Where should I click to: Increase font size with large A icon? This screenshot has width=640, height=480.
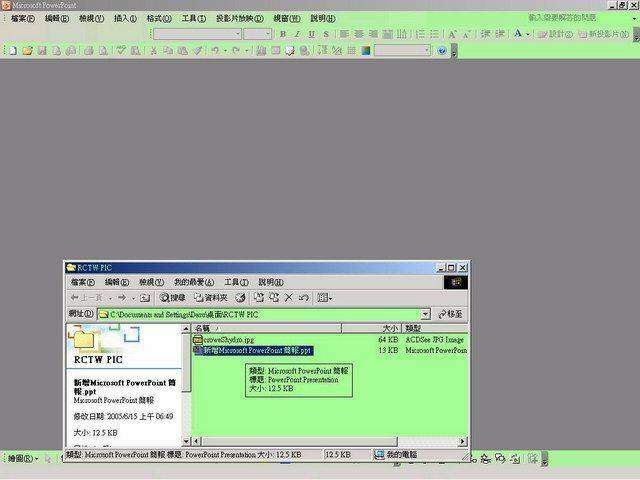452,34
